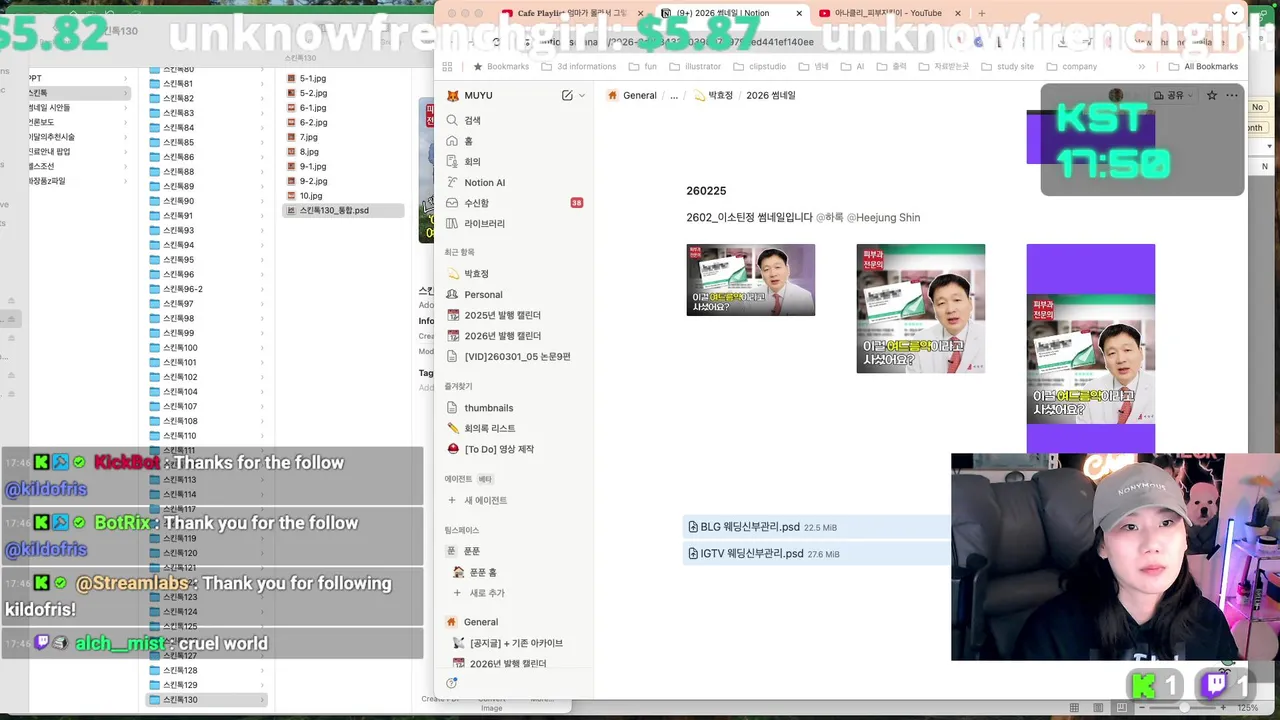The width and height of the screenshot is (1280, 720).
Task: Close the YouTube tab
Action: point(958,13)
